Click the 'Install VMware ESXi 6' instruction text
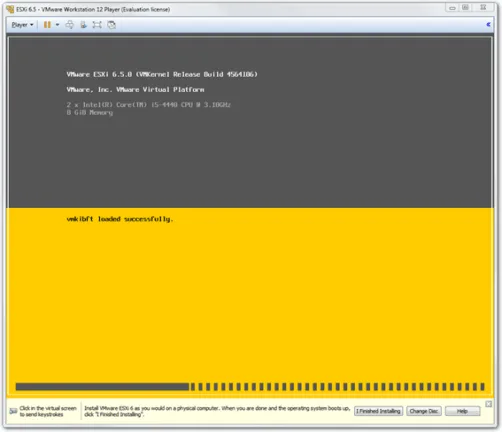The width and height of the screenshot is (502, 432). point(217,411)
